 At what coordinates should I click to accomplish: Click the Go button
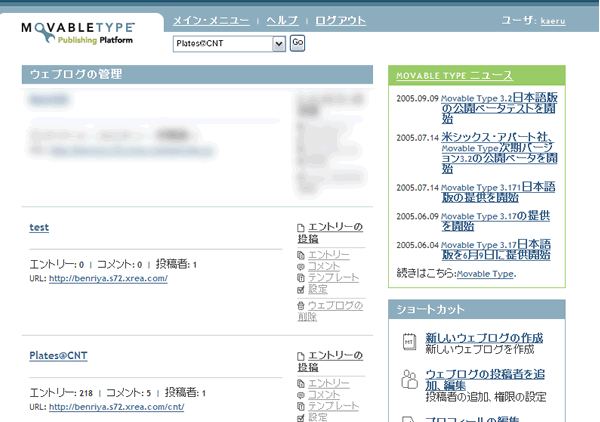coord(297,43)
